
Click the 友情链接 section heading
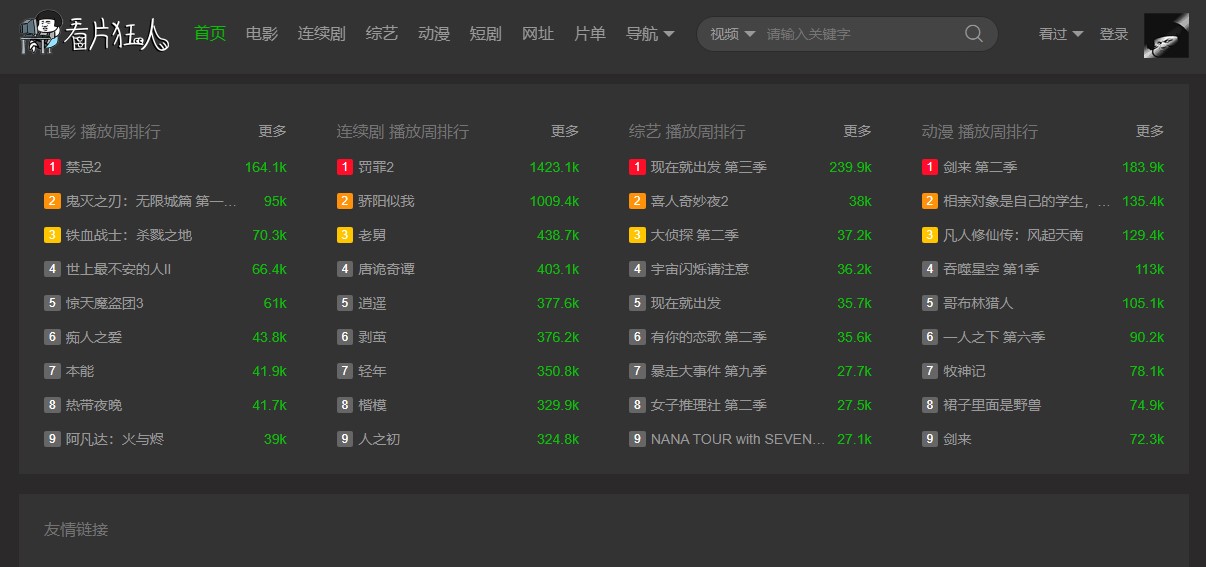click(76, 529)
